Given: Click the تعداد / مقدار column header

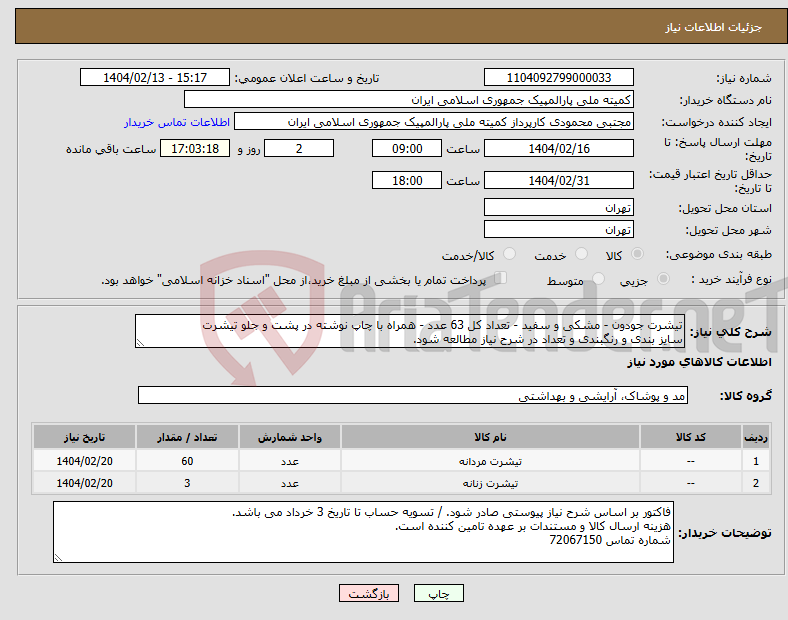Looking at the screenshot, I should [187, 437].
